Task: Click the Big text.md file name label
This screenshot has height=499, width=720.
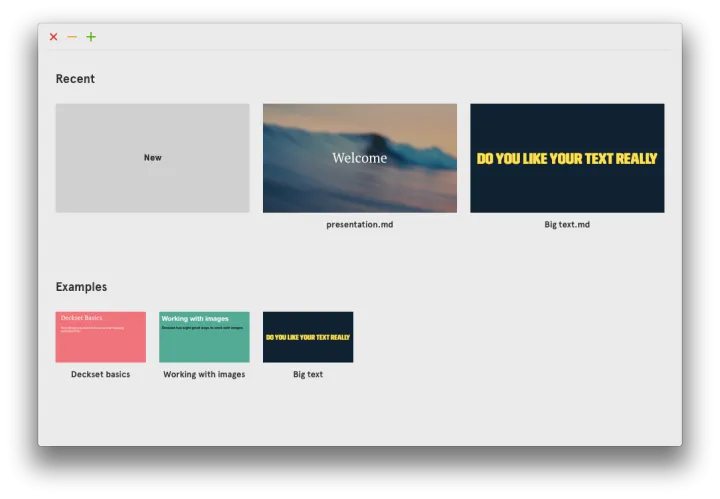Action: [x=567, y=225]
